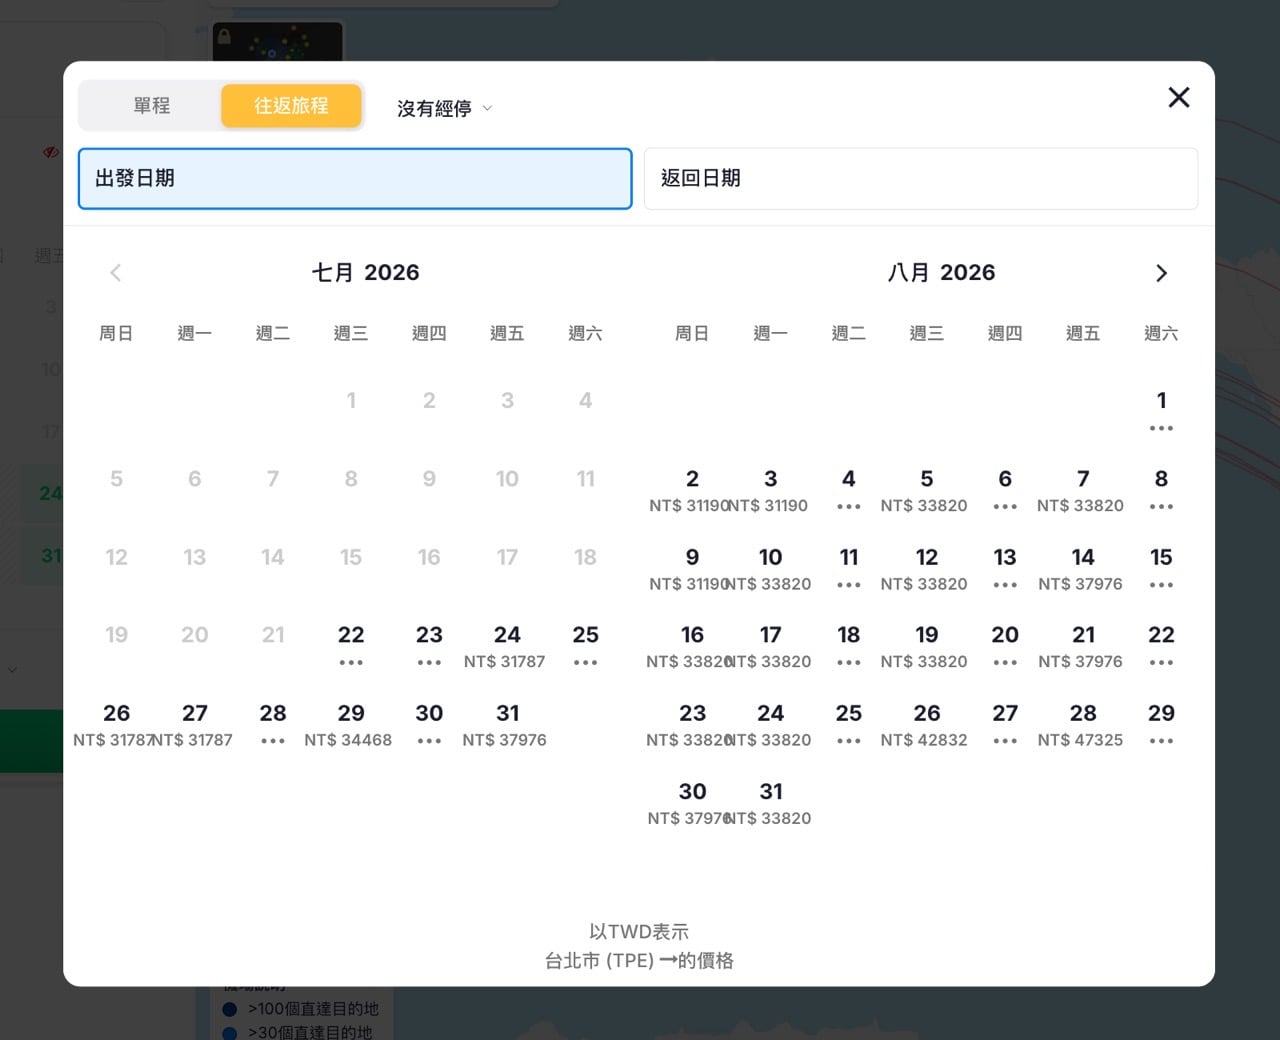Screen dimensions: 1280x1040
Task: Select July 29 priced NT$ 34468
Action: coord(351,724)
